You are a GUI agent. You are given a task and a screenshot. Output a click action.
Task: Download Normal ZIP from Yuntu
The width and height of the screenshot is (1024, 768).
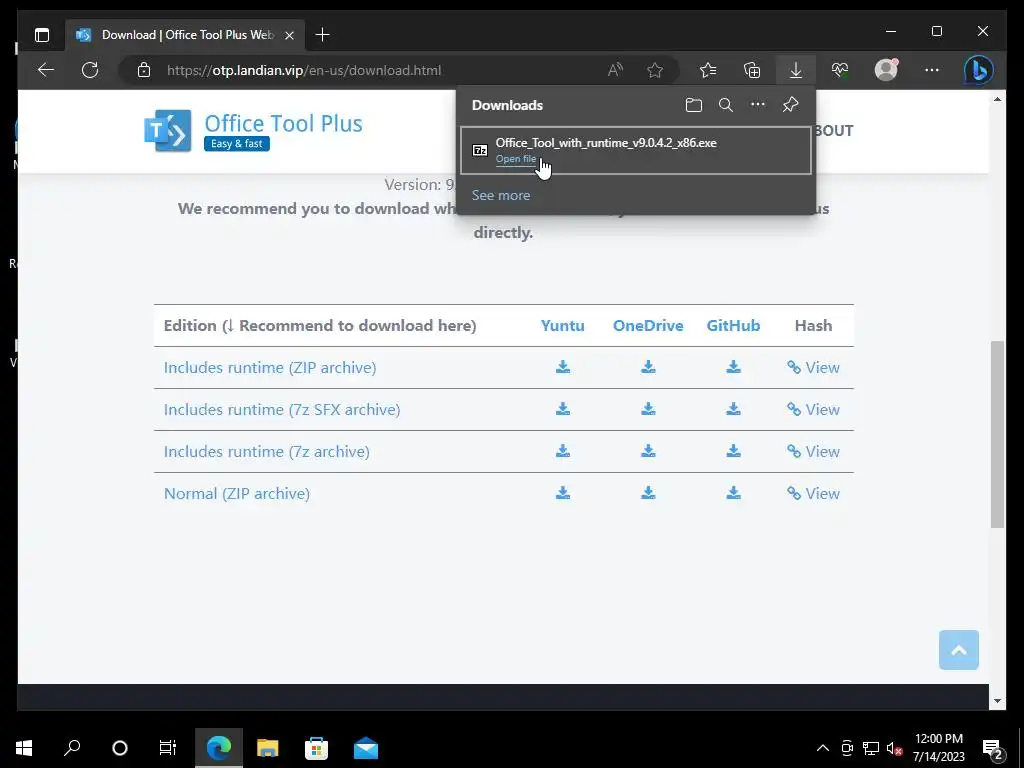tap(563, 492)
